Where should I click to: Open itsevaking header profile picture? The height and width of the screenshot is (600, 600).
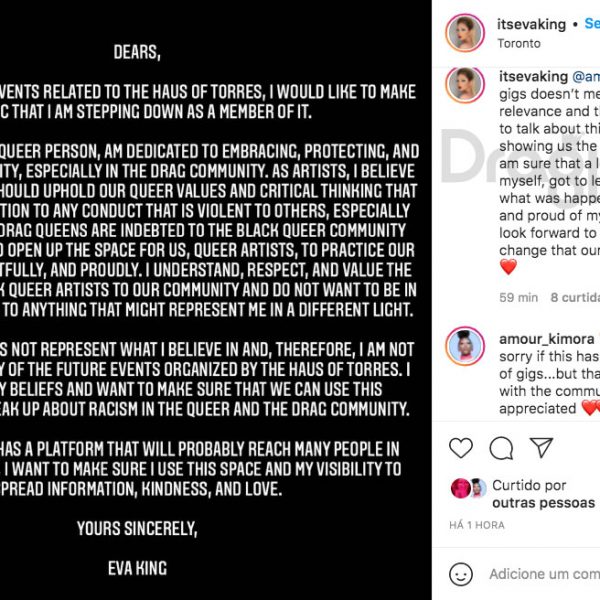point(465,33)
